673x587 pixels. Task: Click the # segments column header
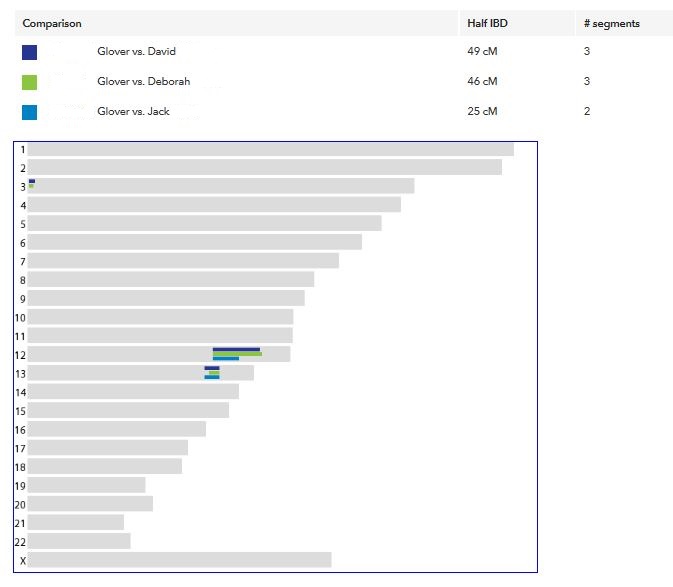611,23
